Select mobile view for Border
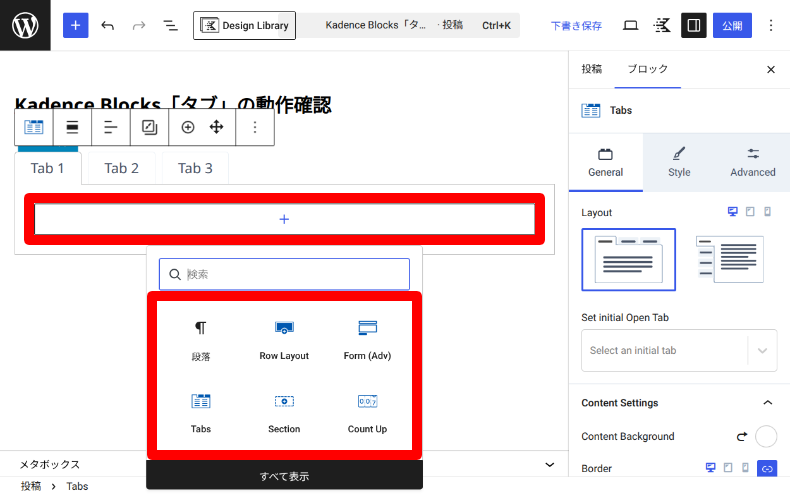The height and width of the screenshot is (496, 790). (745, 468)
